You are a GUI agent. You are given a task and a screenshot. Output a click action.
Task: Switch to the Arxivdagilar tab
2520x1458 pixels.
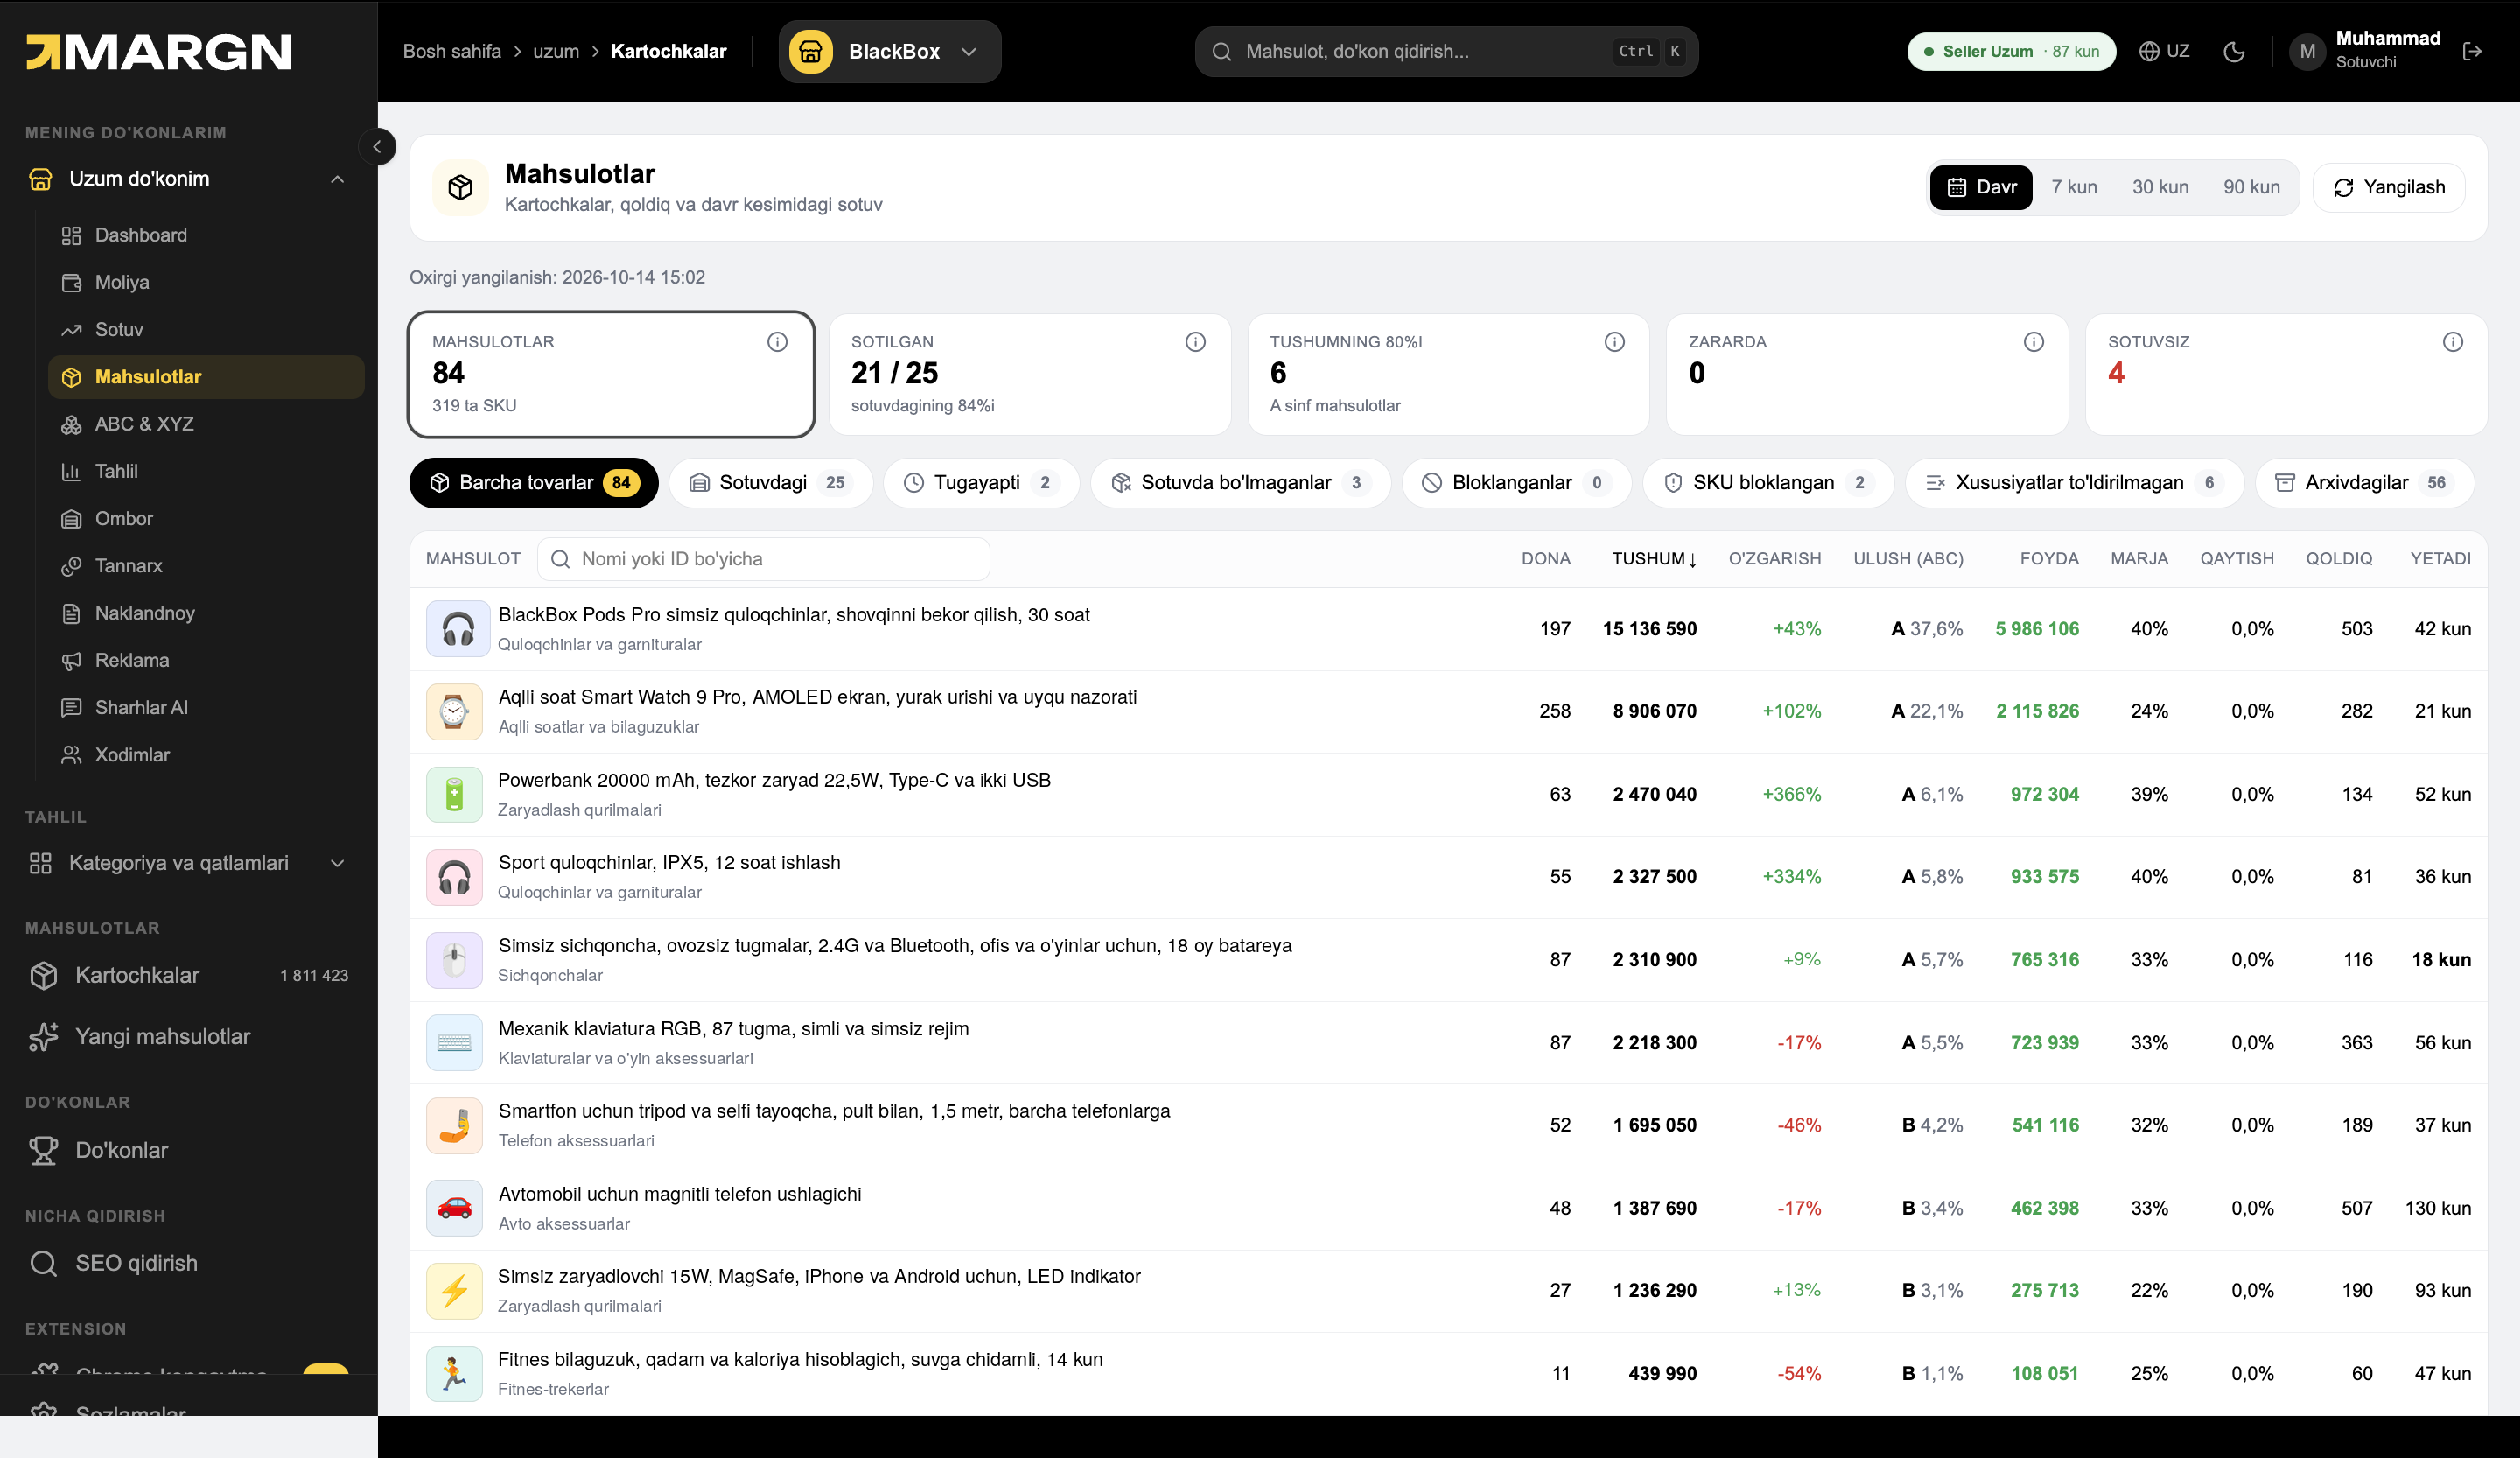pyautogui.click(x=2364, y=483)
